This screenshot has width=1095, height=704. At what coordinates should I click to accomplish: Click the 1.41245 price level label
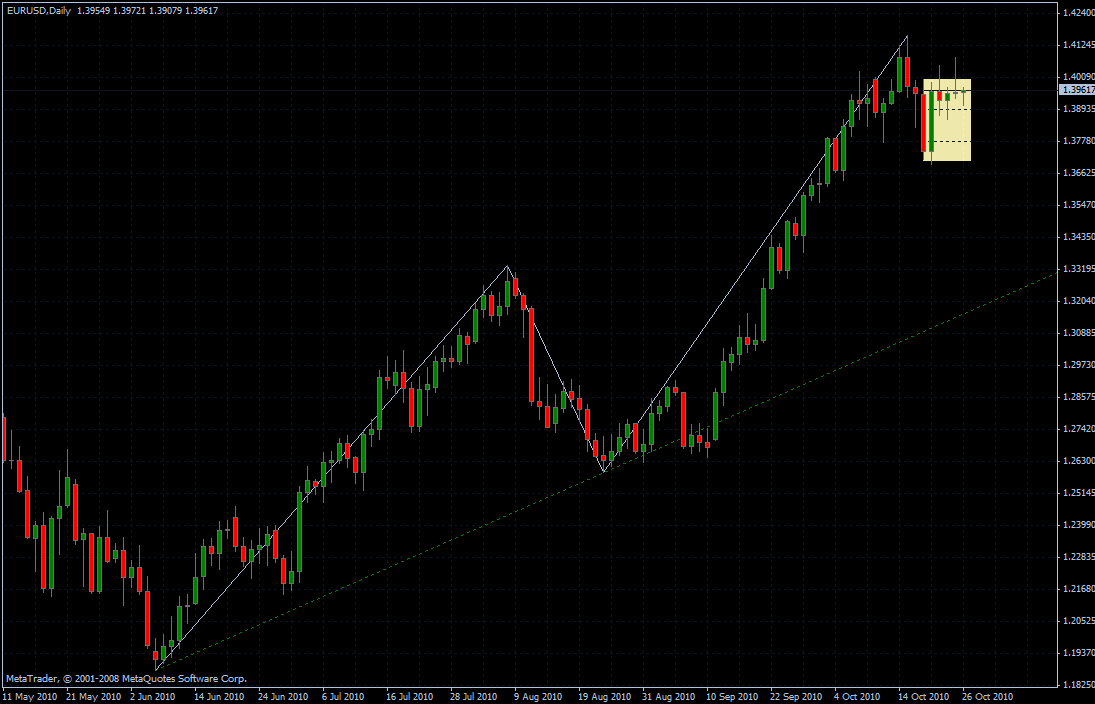tap(1078, 45)
